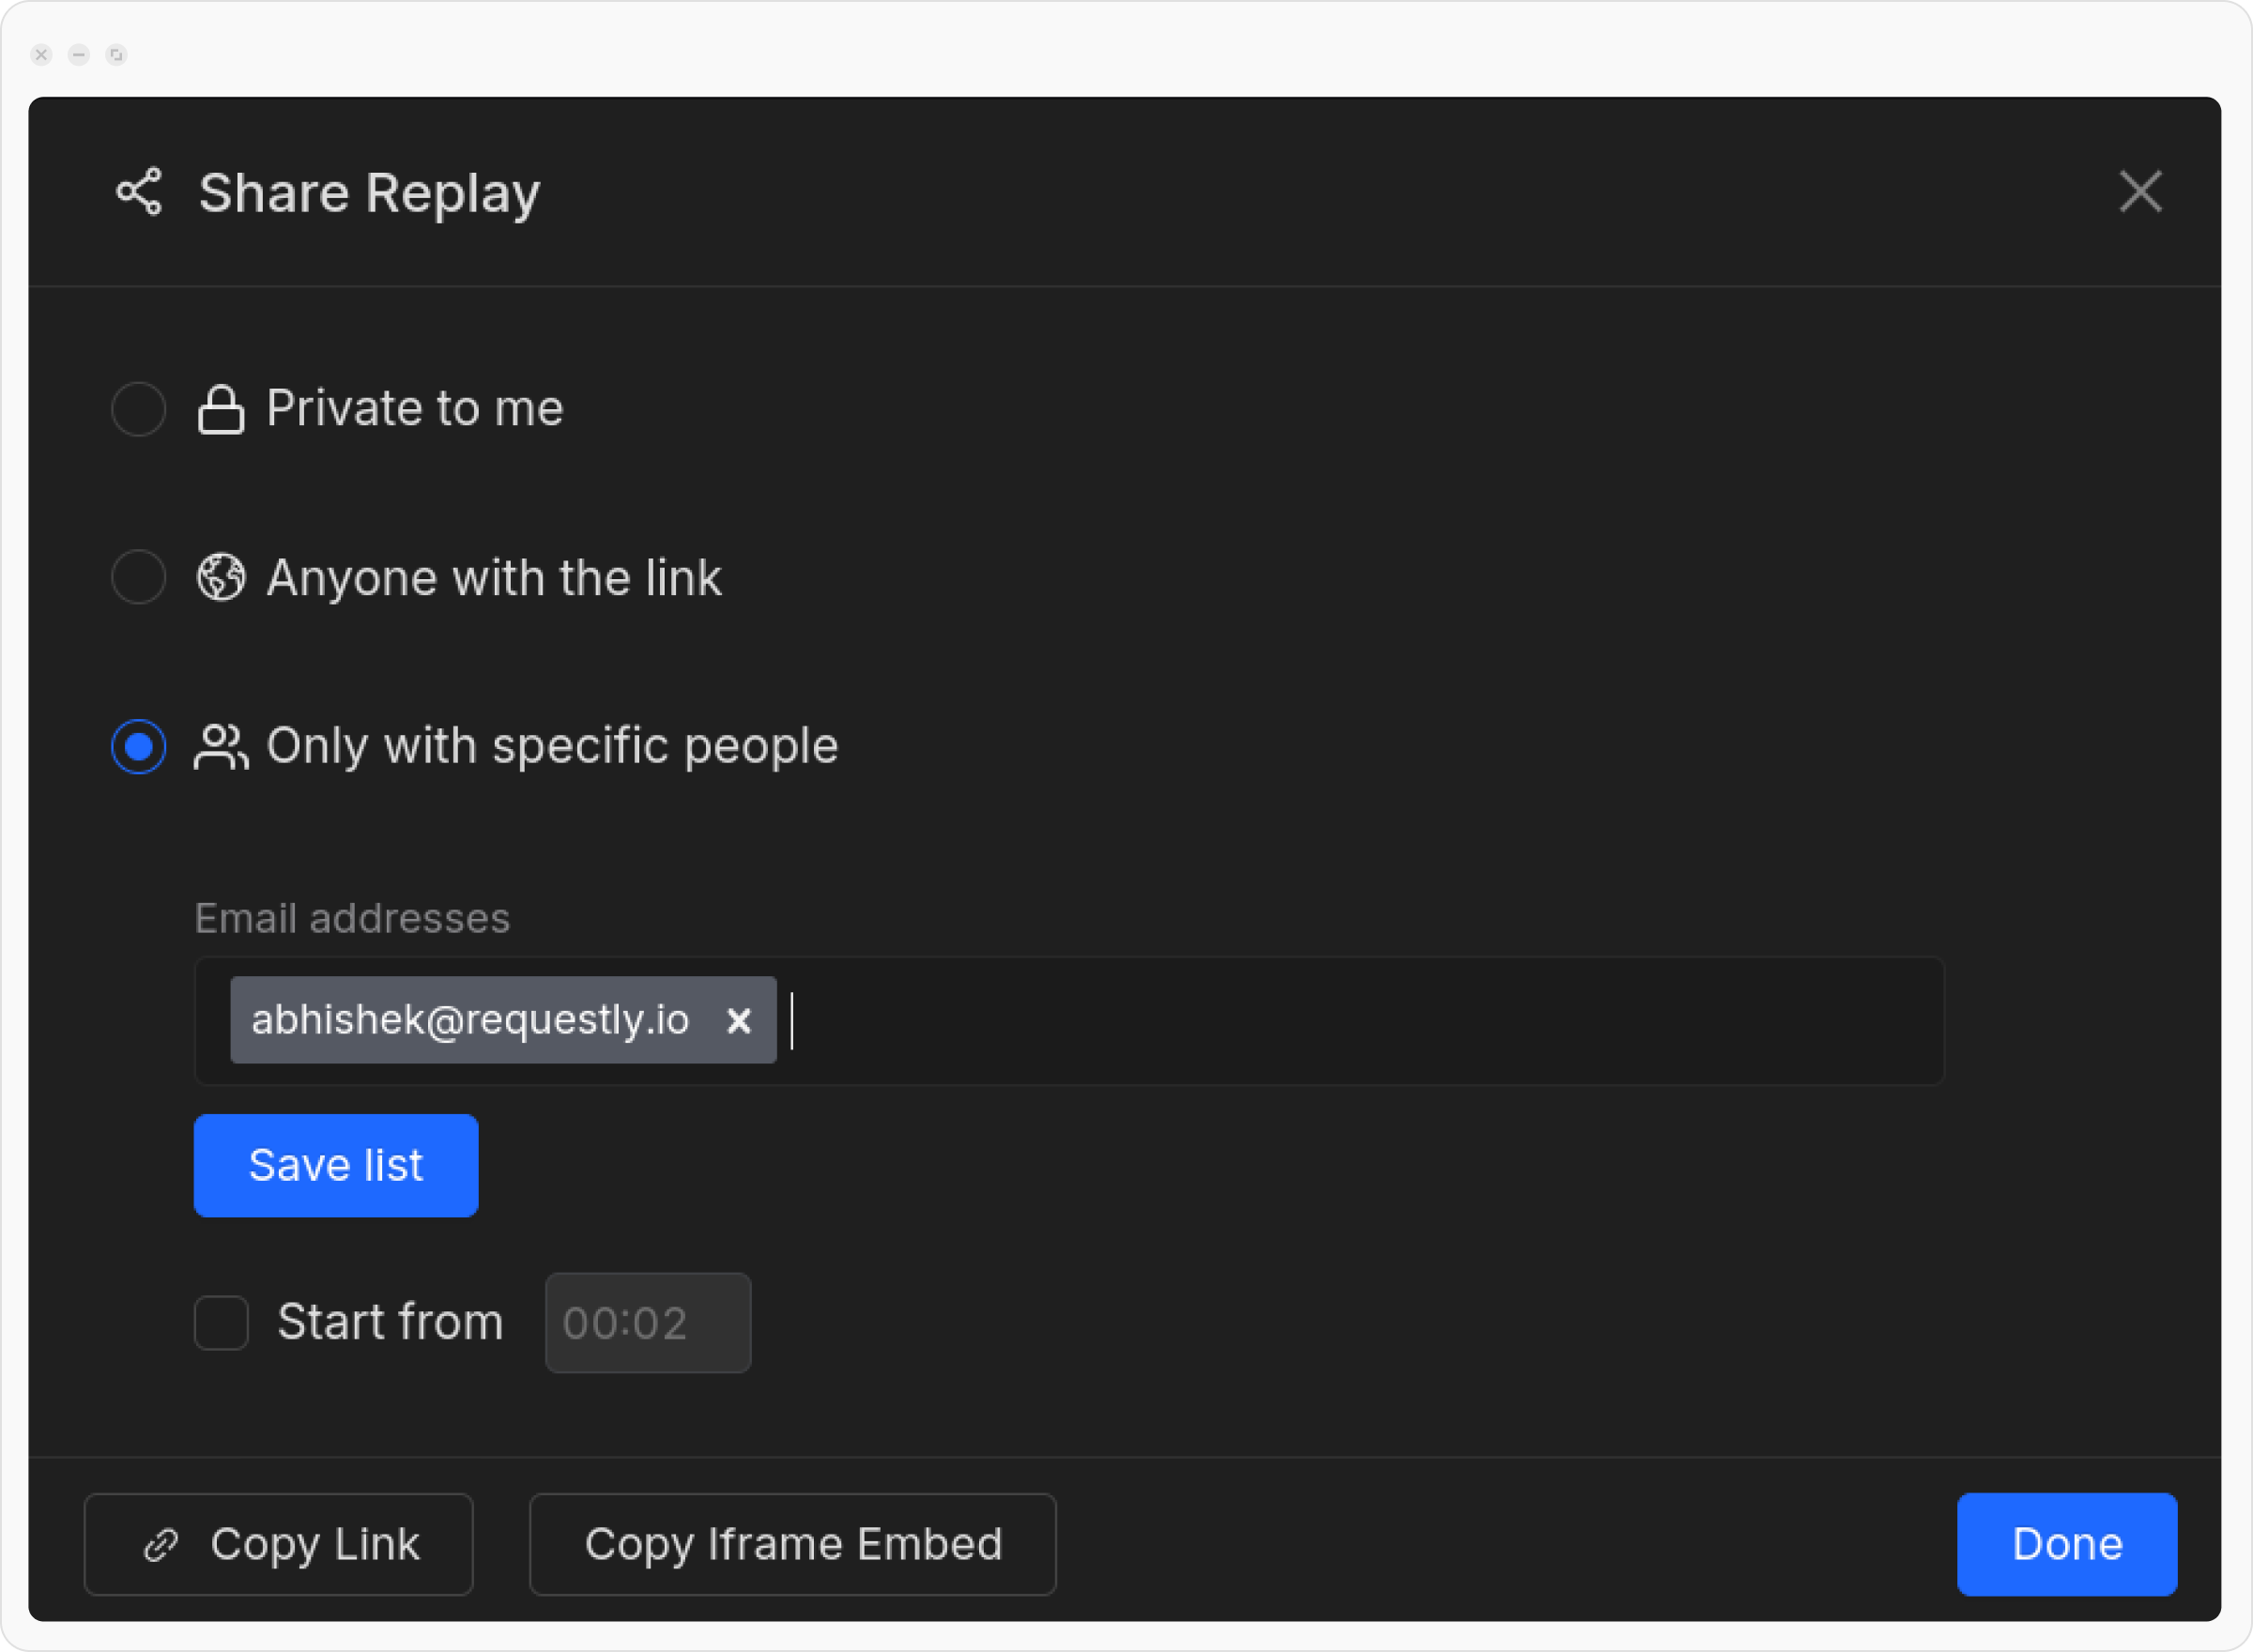Select the Private to me sharing option

(x=139, y=408)
